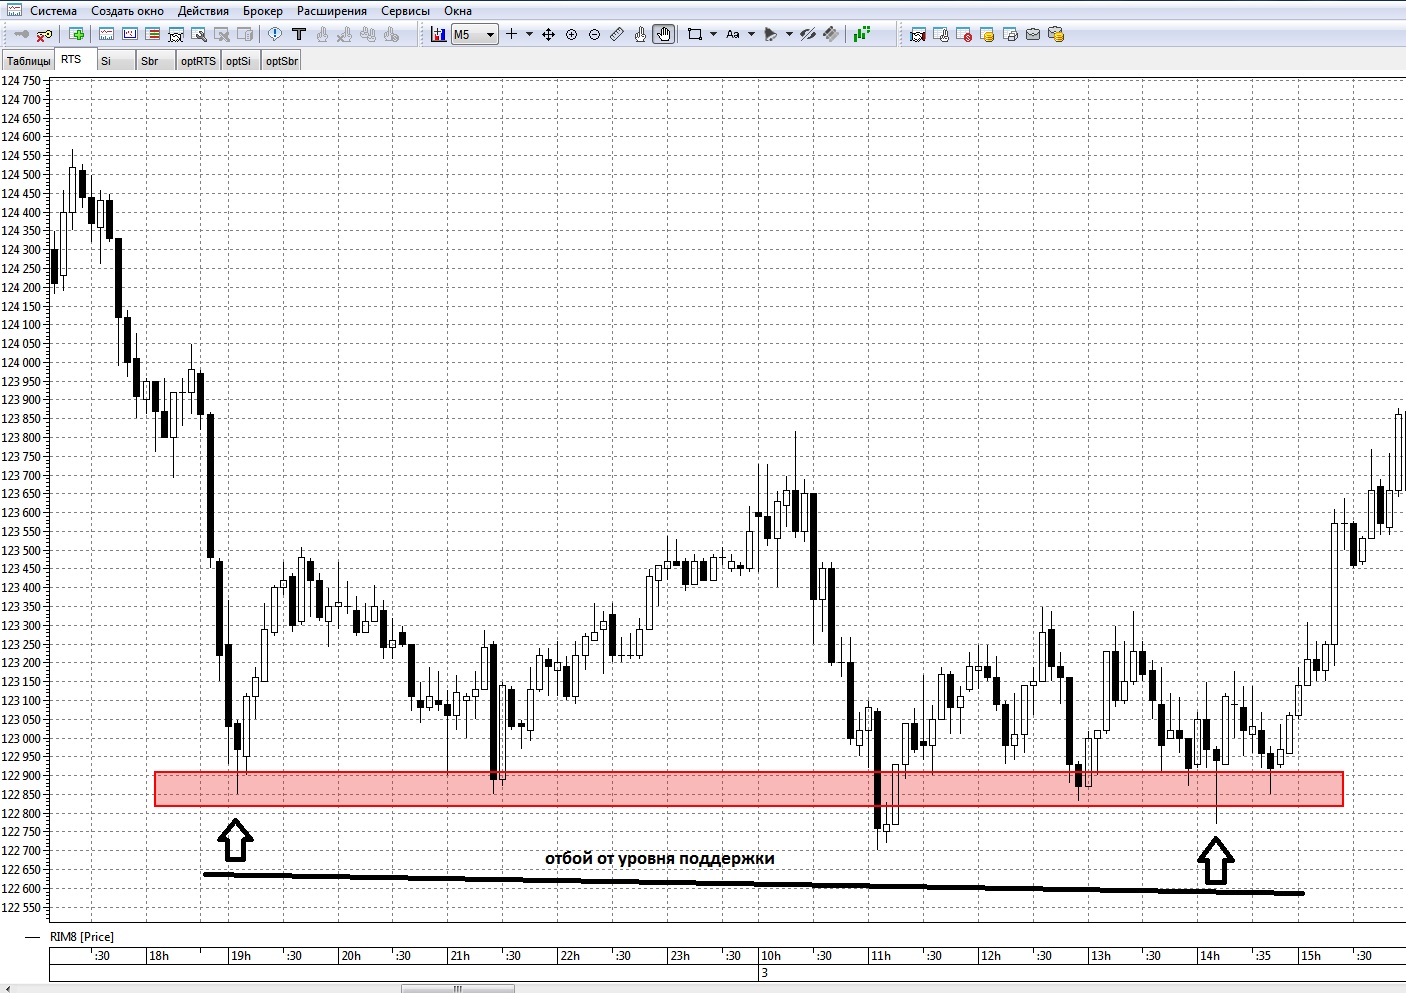Open the Окна menu
The height and width of the screenshot is (993, 1406).
click(458, 11)
